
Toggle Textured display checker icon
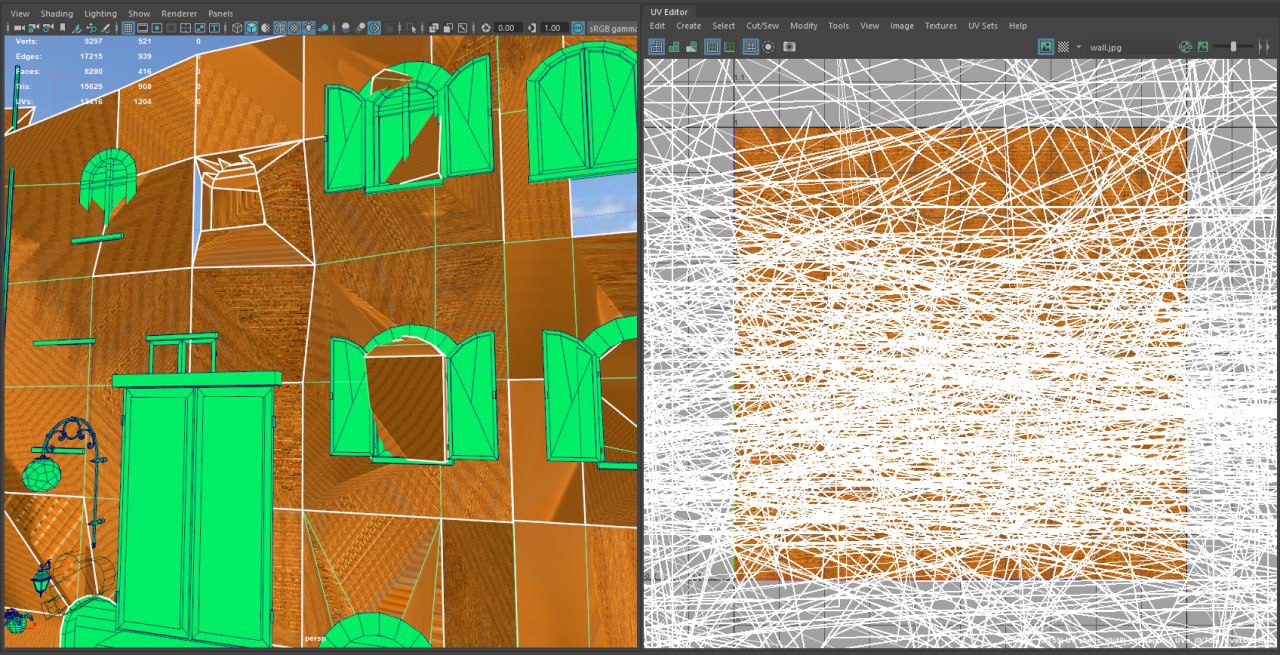tap(294, 28)
